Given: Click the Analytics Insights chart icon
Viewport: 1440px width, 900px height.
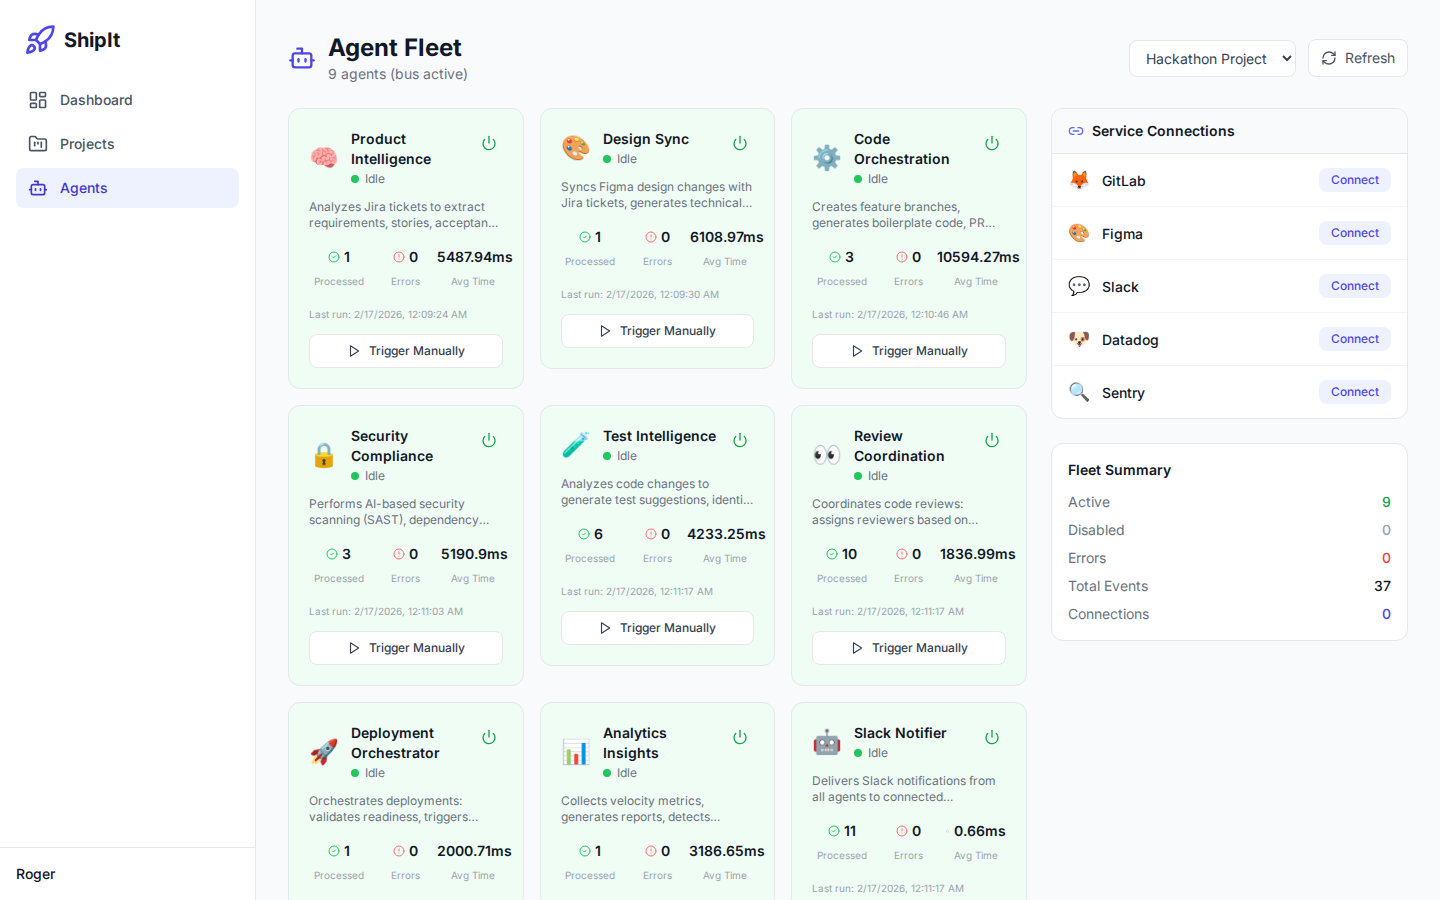Looking at the screenshot, I should (575, 752).
